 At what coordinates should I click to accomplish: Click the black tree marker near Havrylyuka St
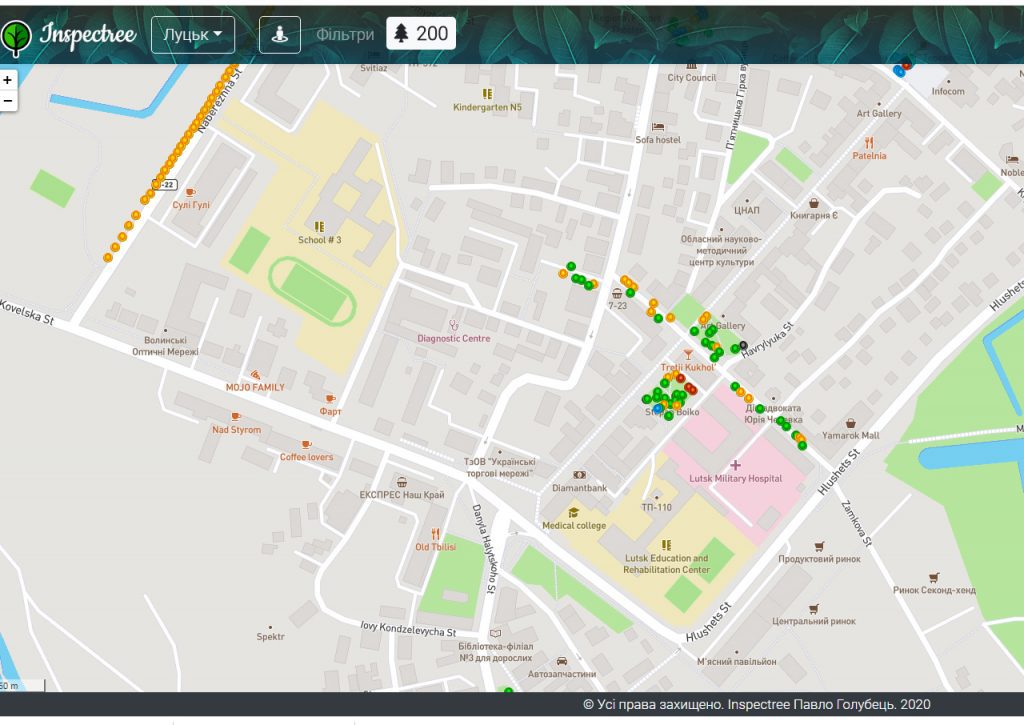pyautogui.click(x=742, y=346)
